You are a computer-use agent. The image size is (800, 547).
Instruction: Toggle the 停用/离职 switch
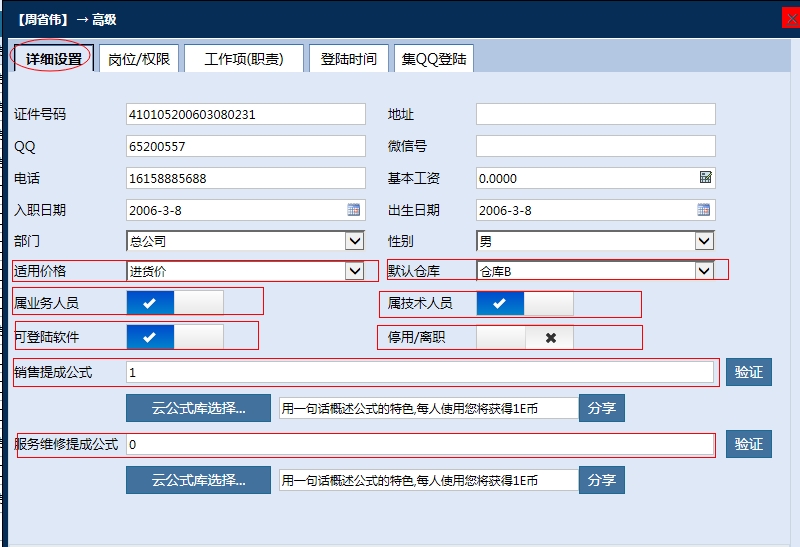pyautogui.click(x=525, y=337)
